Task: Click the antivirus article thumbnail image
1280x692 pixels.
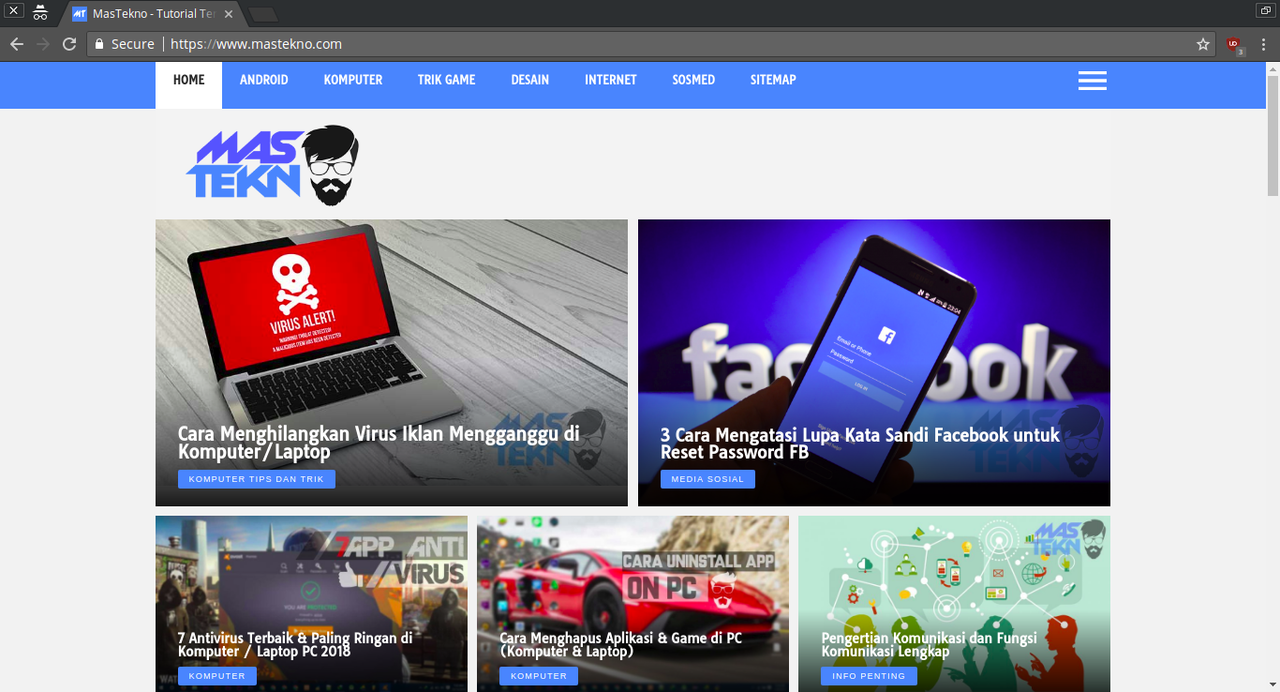Action: point(311,570)
